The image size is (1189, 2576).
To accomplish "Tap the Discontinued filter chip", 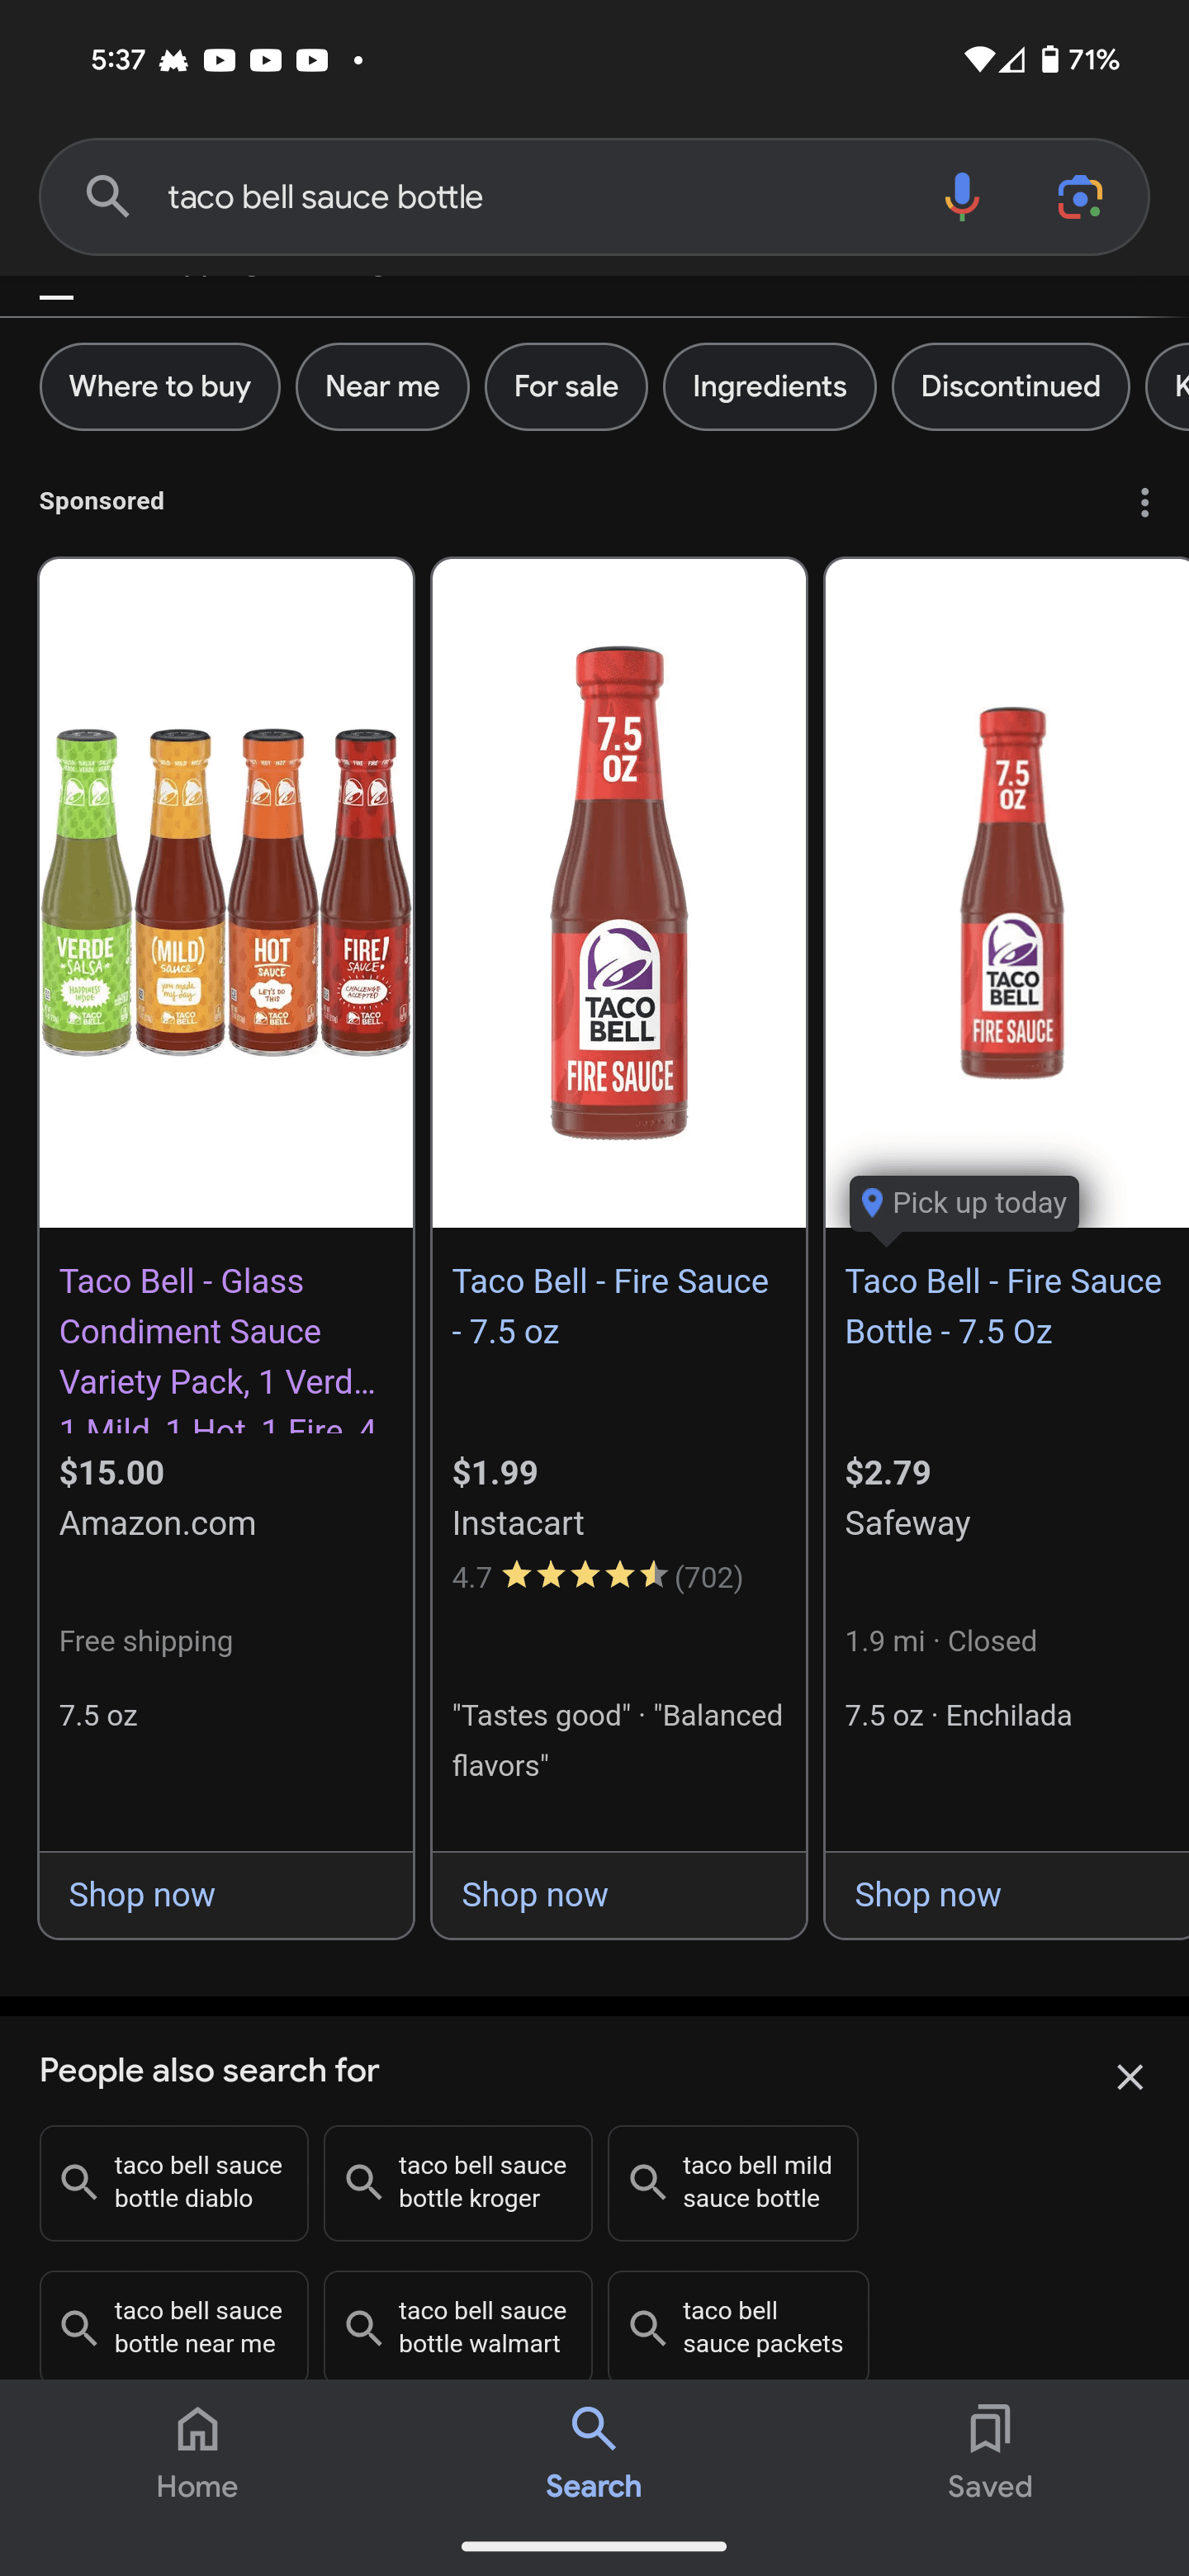I will [x=1010, y=387].
